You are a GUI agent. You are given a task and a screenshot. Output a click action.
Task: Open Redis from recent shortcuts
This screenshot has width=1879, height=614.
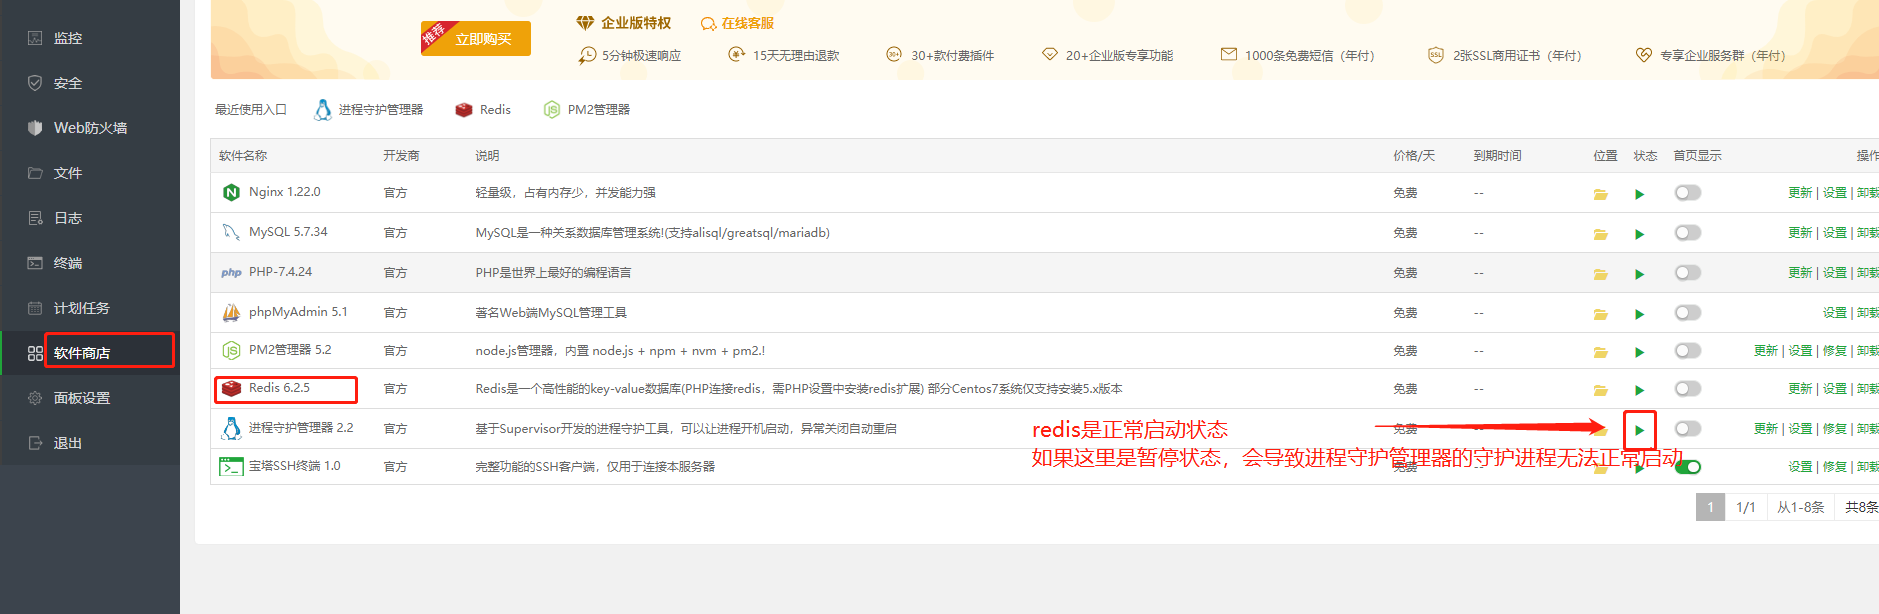pyautogui.click(x=483, y=110)
